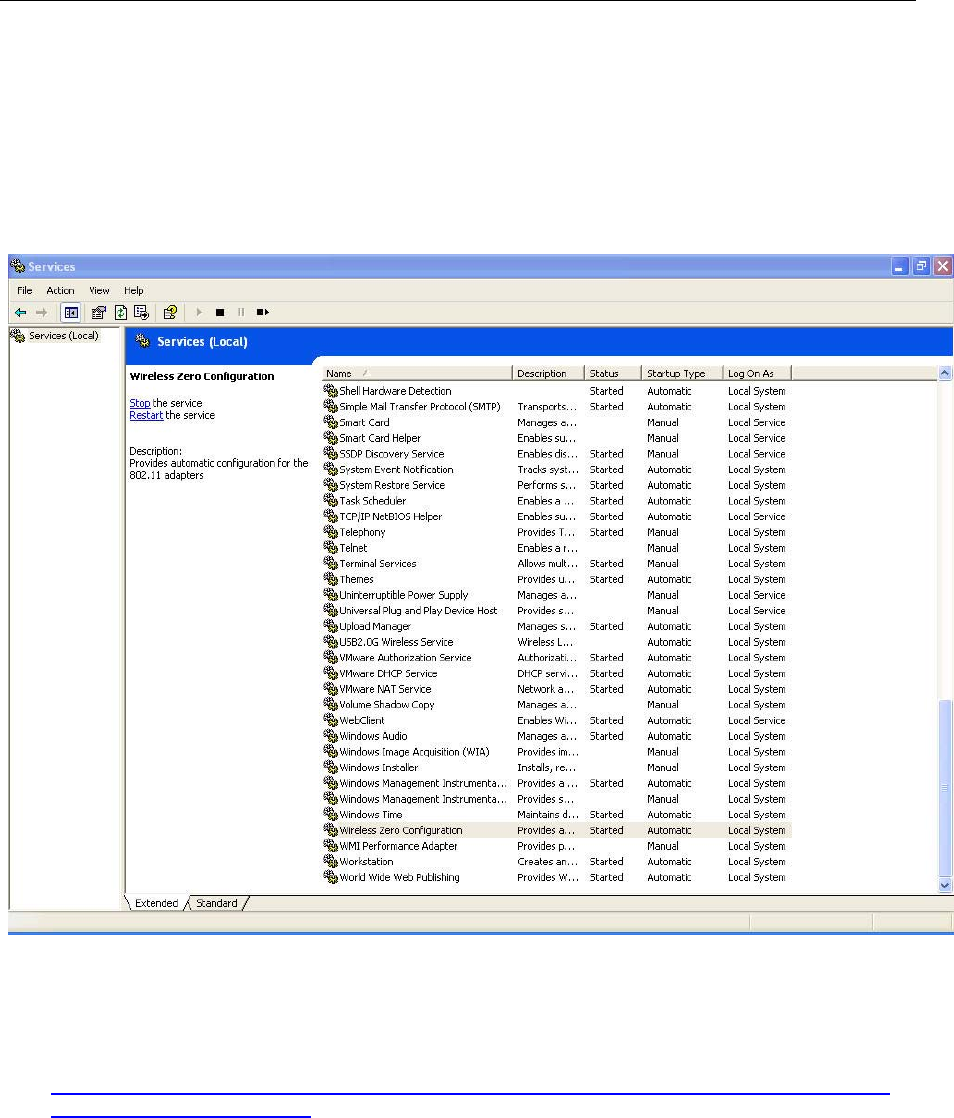Select the System Event Notification service
The image size is (954, 1118).
coord(557,469)
